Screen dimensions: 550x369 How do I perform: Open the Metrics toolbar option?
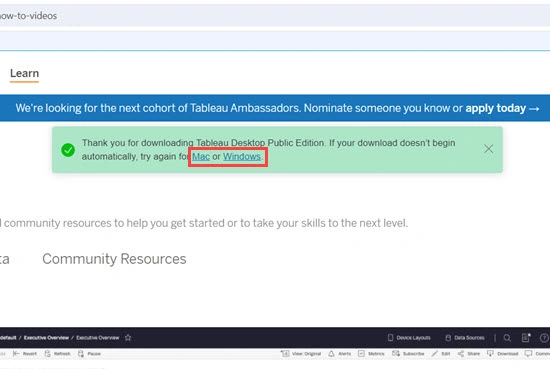371,354
